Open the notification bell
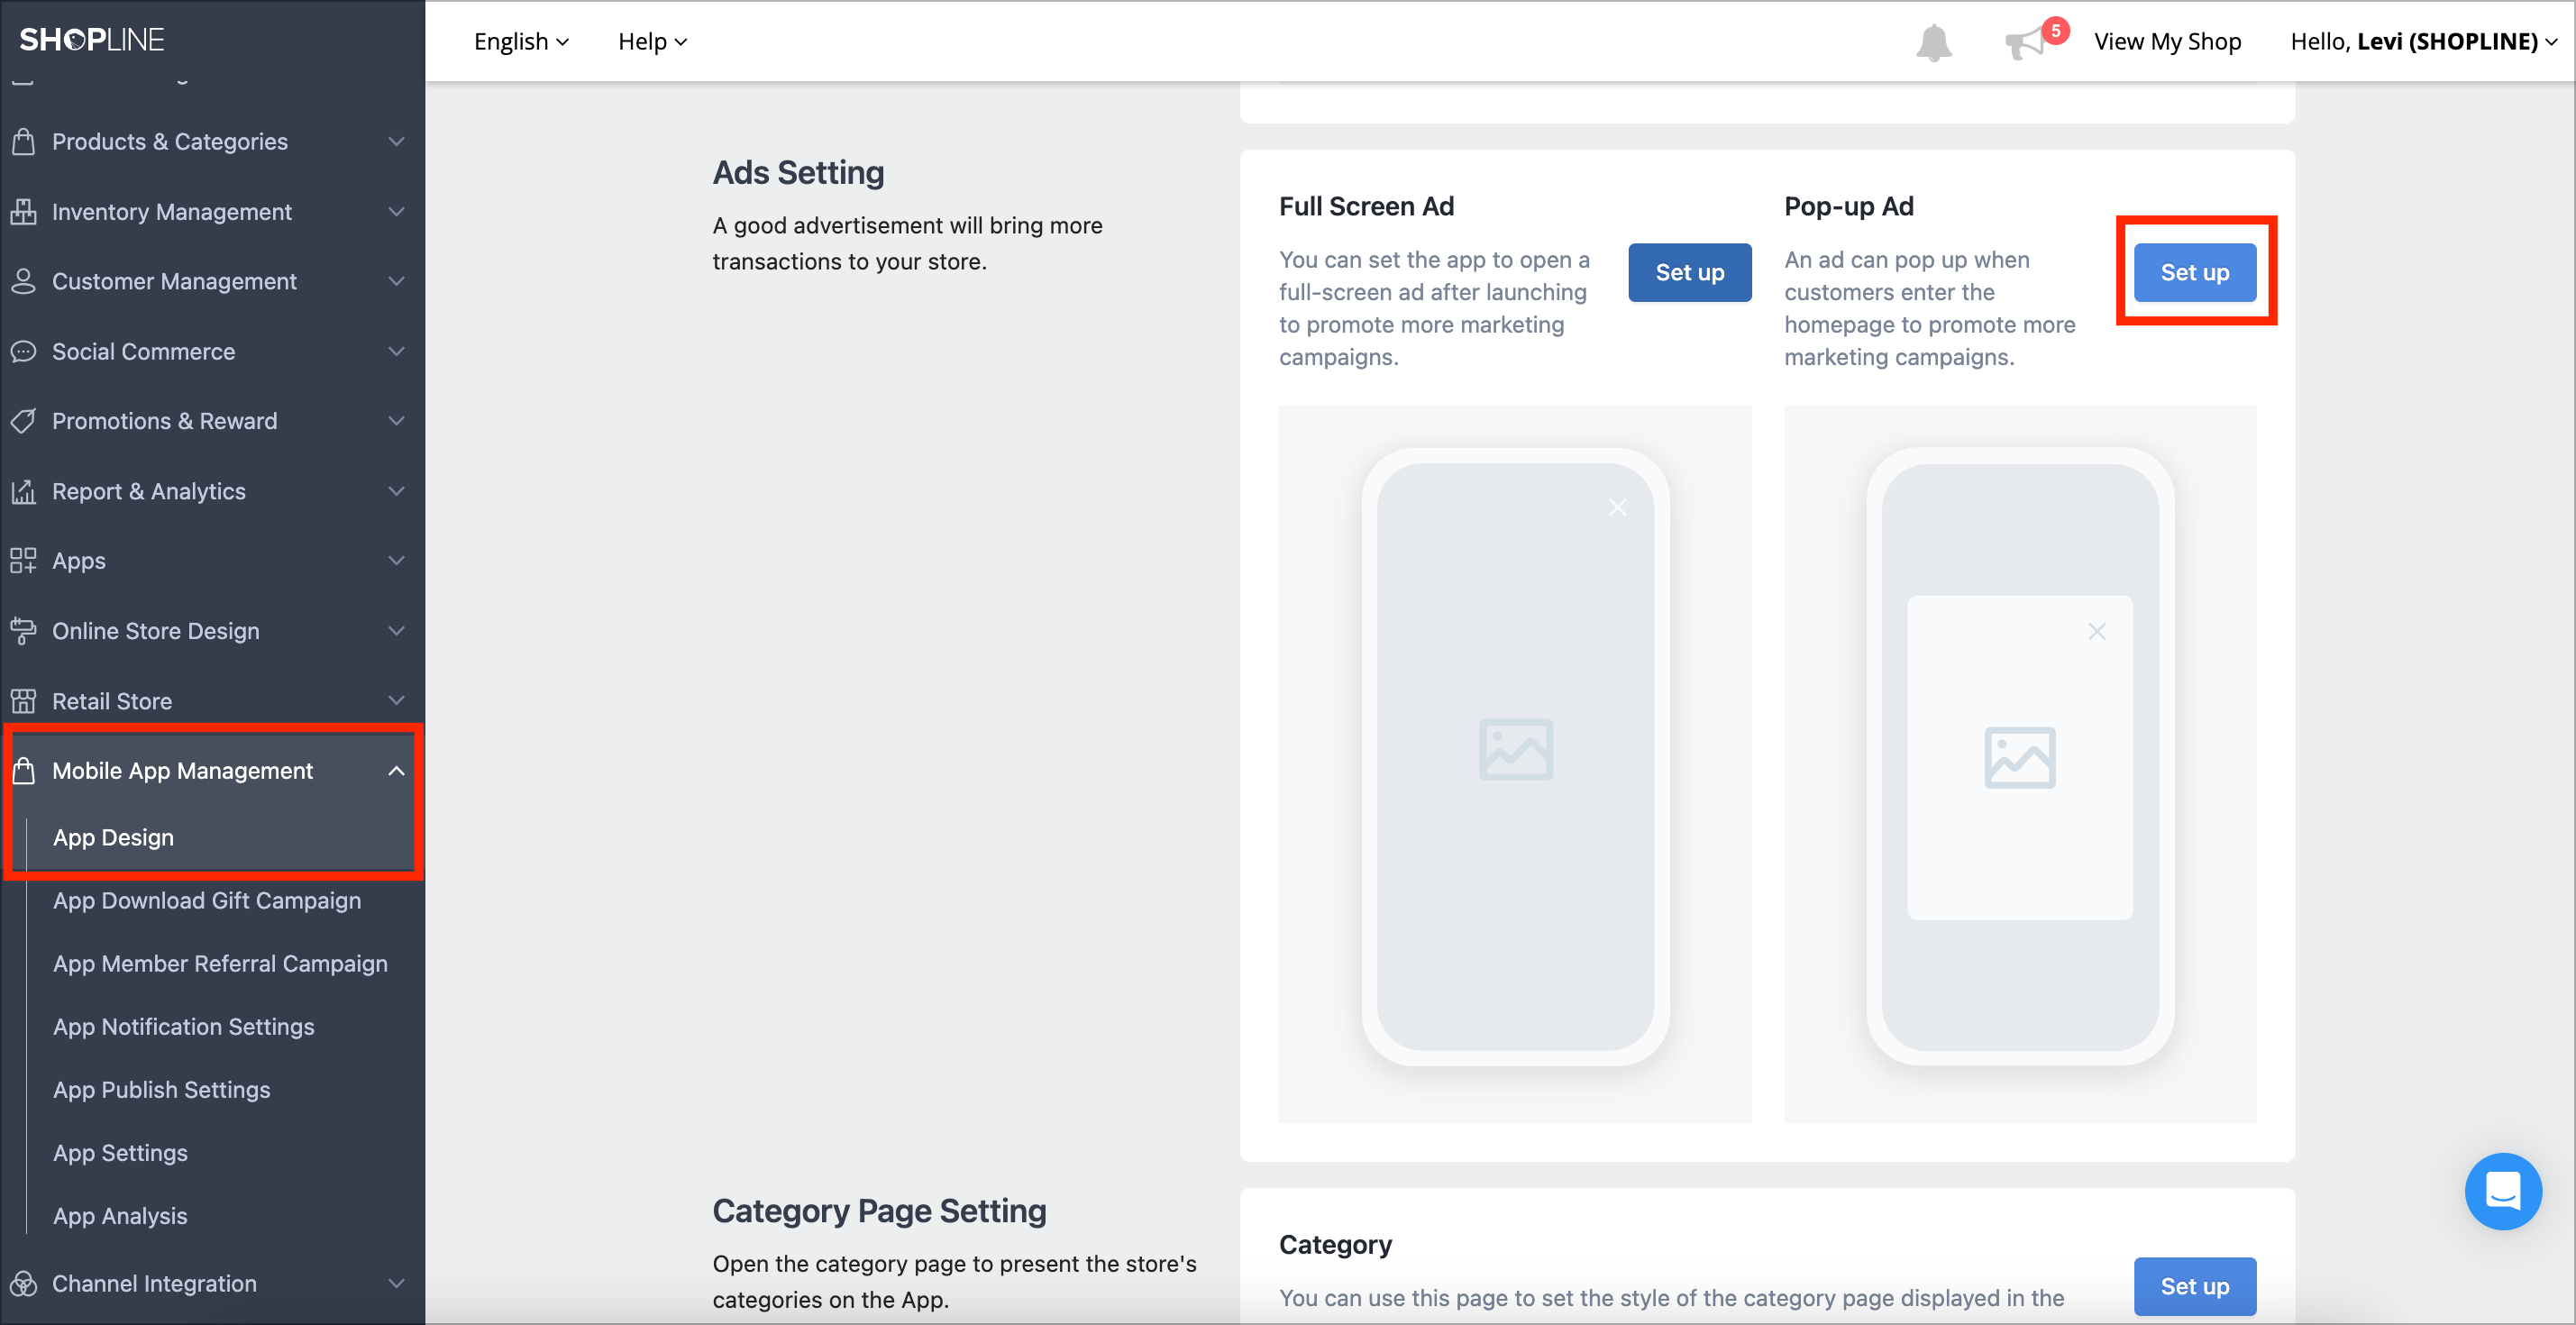The image size is (2576, 1325). pos(1932,41)
